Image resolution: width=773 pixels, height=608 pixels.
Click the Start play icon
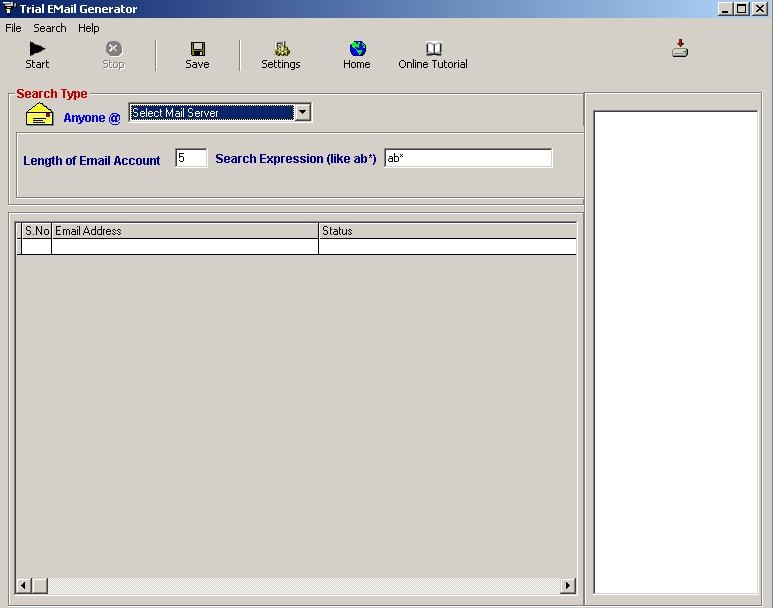pyautogui.click(x=37, y=48)
